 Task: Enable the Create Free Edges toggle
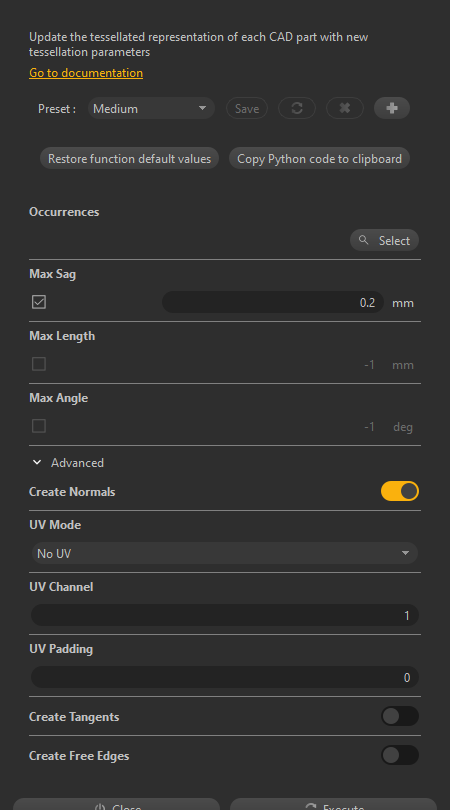point(400,755)
